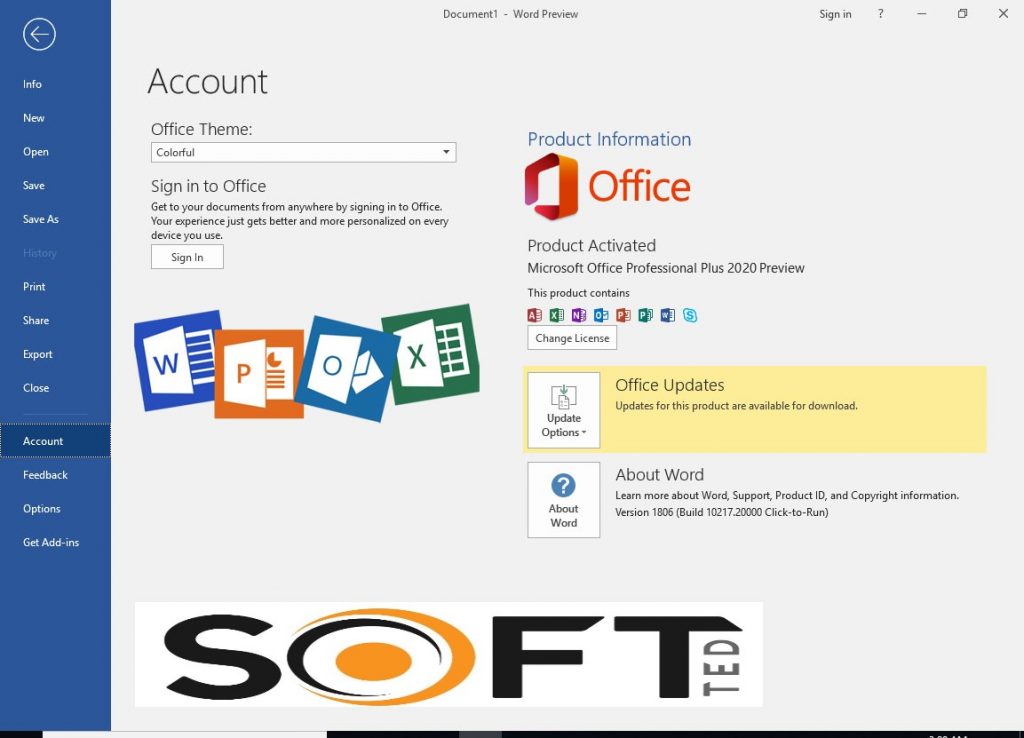This screenshot has height=738, width=1024.
Task: Click the Product Information heading
Action: click(x=609, y=139)
